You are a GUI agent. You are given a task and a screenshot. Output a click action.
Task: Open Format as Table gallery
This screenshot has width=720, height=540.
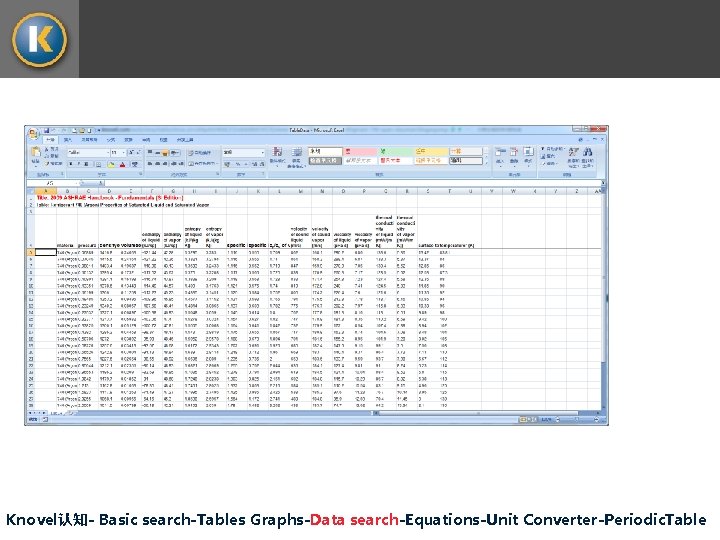297,157
